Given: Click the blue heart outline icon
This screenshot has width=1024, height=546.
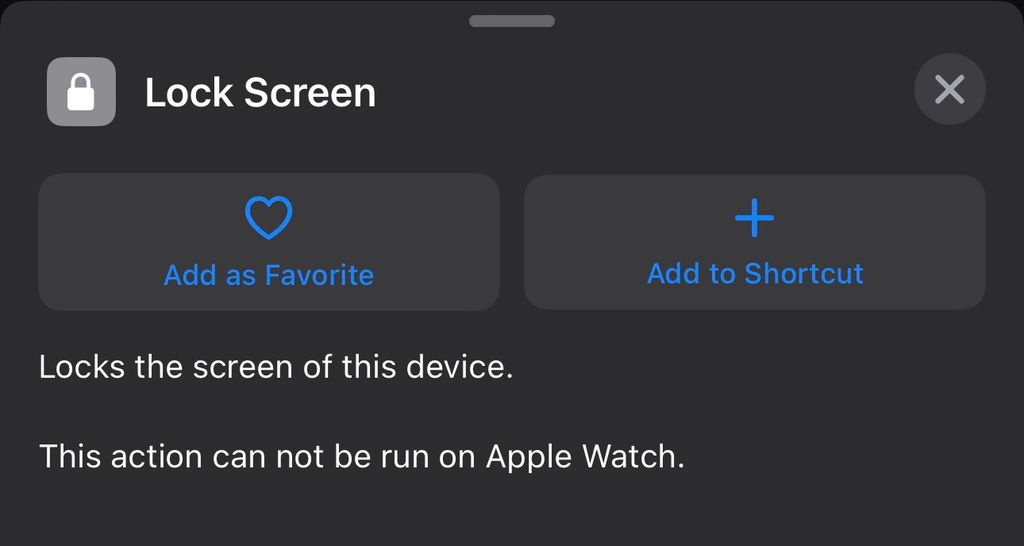Looking at the screenshot, I should (x=268, y=217).
